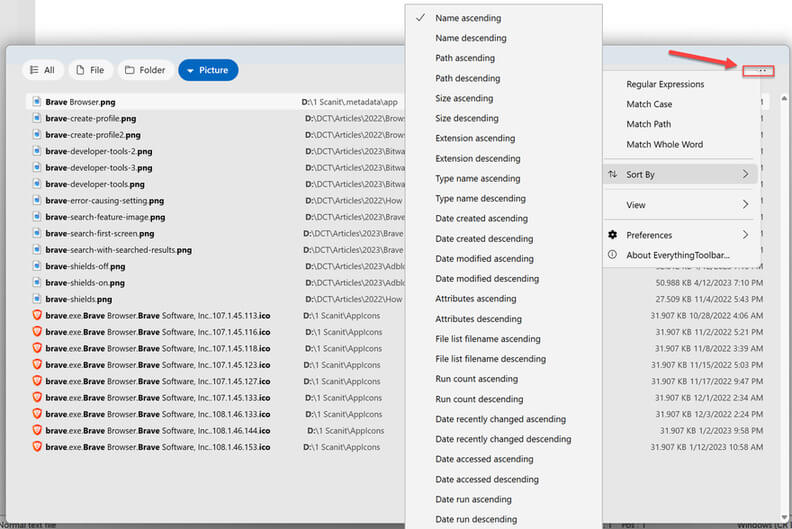This screenshot has width=792, height=529.
Task: Expand the Sort By submenu arrow
Action: (746, 174)
